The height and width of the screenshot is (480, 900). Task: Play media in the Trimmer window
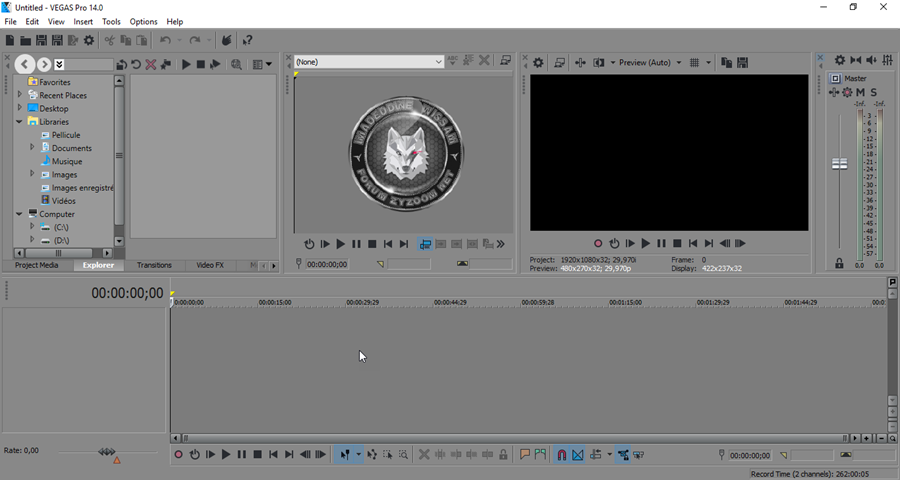click(x=340, y=244)
